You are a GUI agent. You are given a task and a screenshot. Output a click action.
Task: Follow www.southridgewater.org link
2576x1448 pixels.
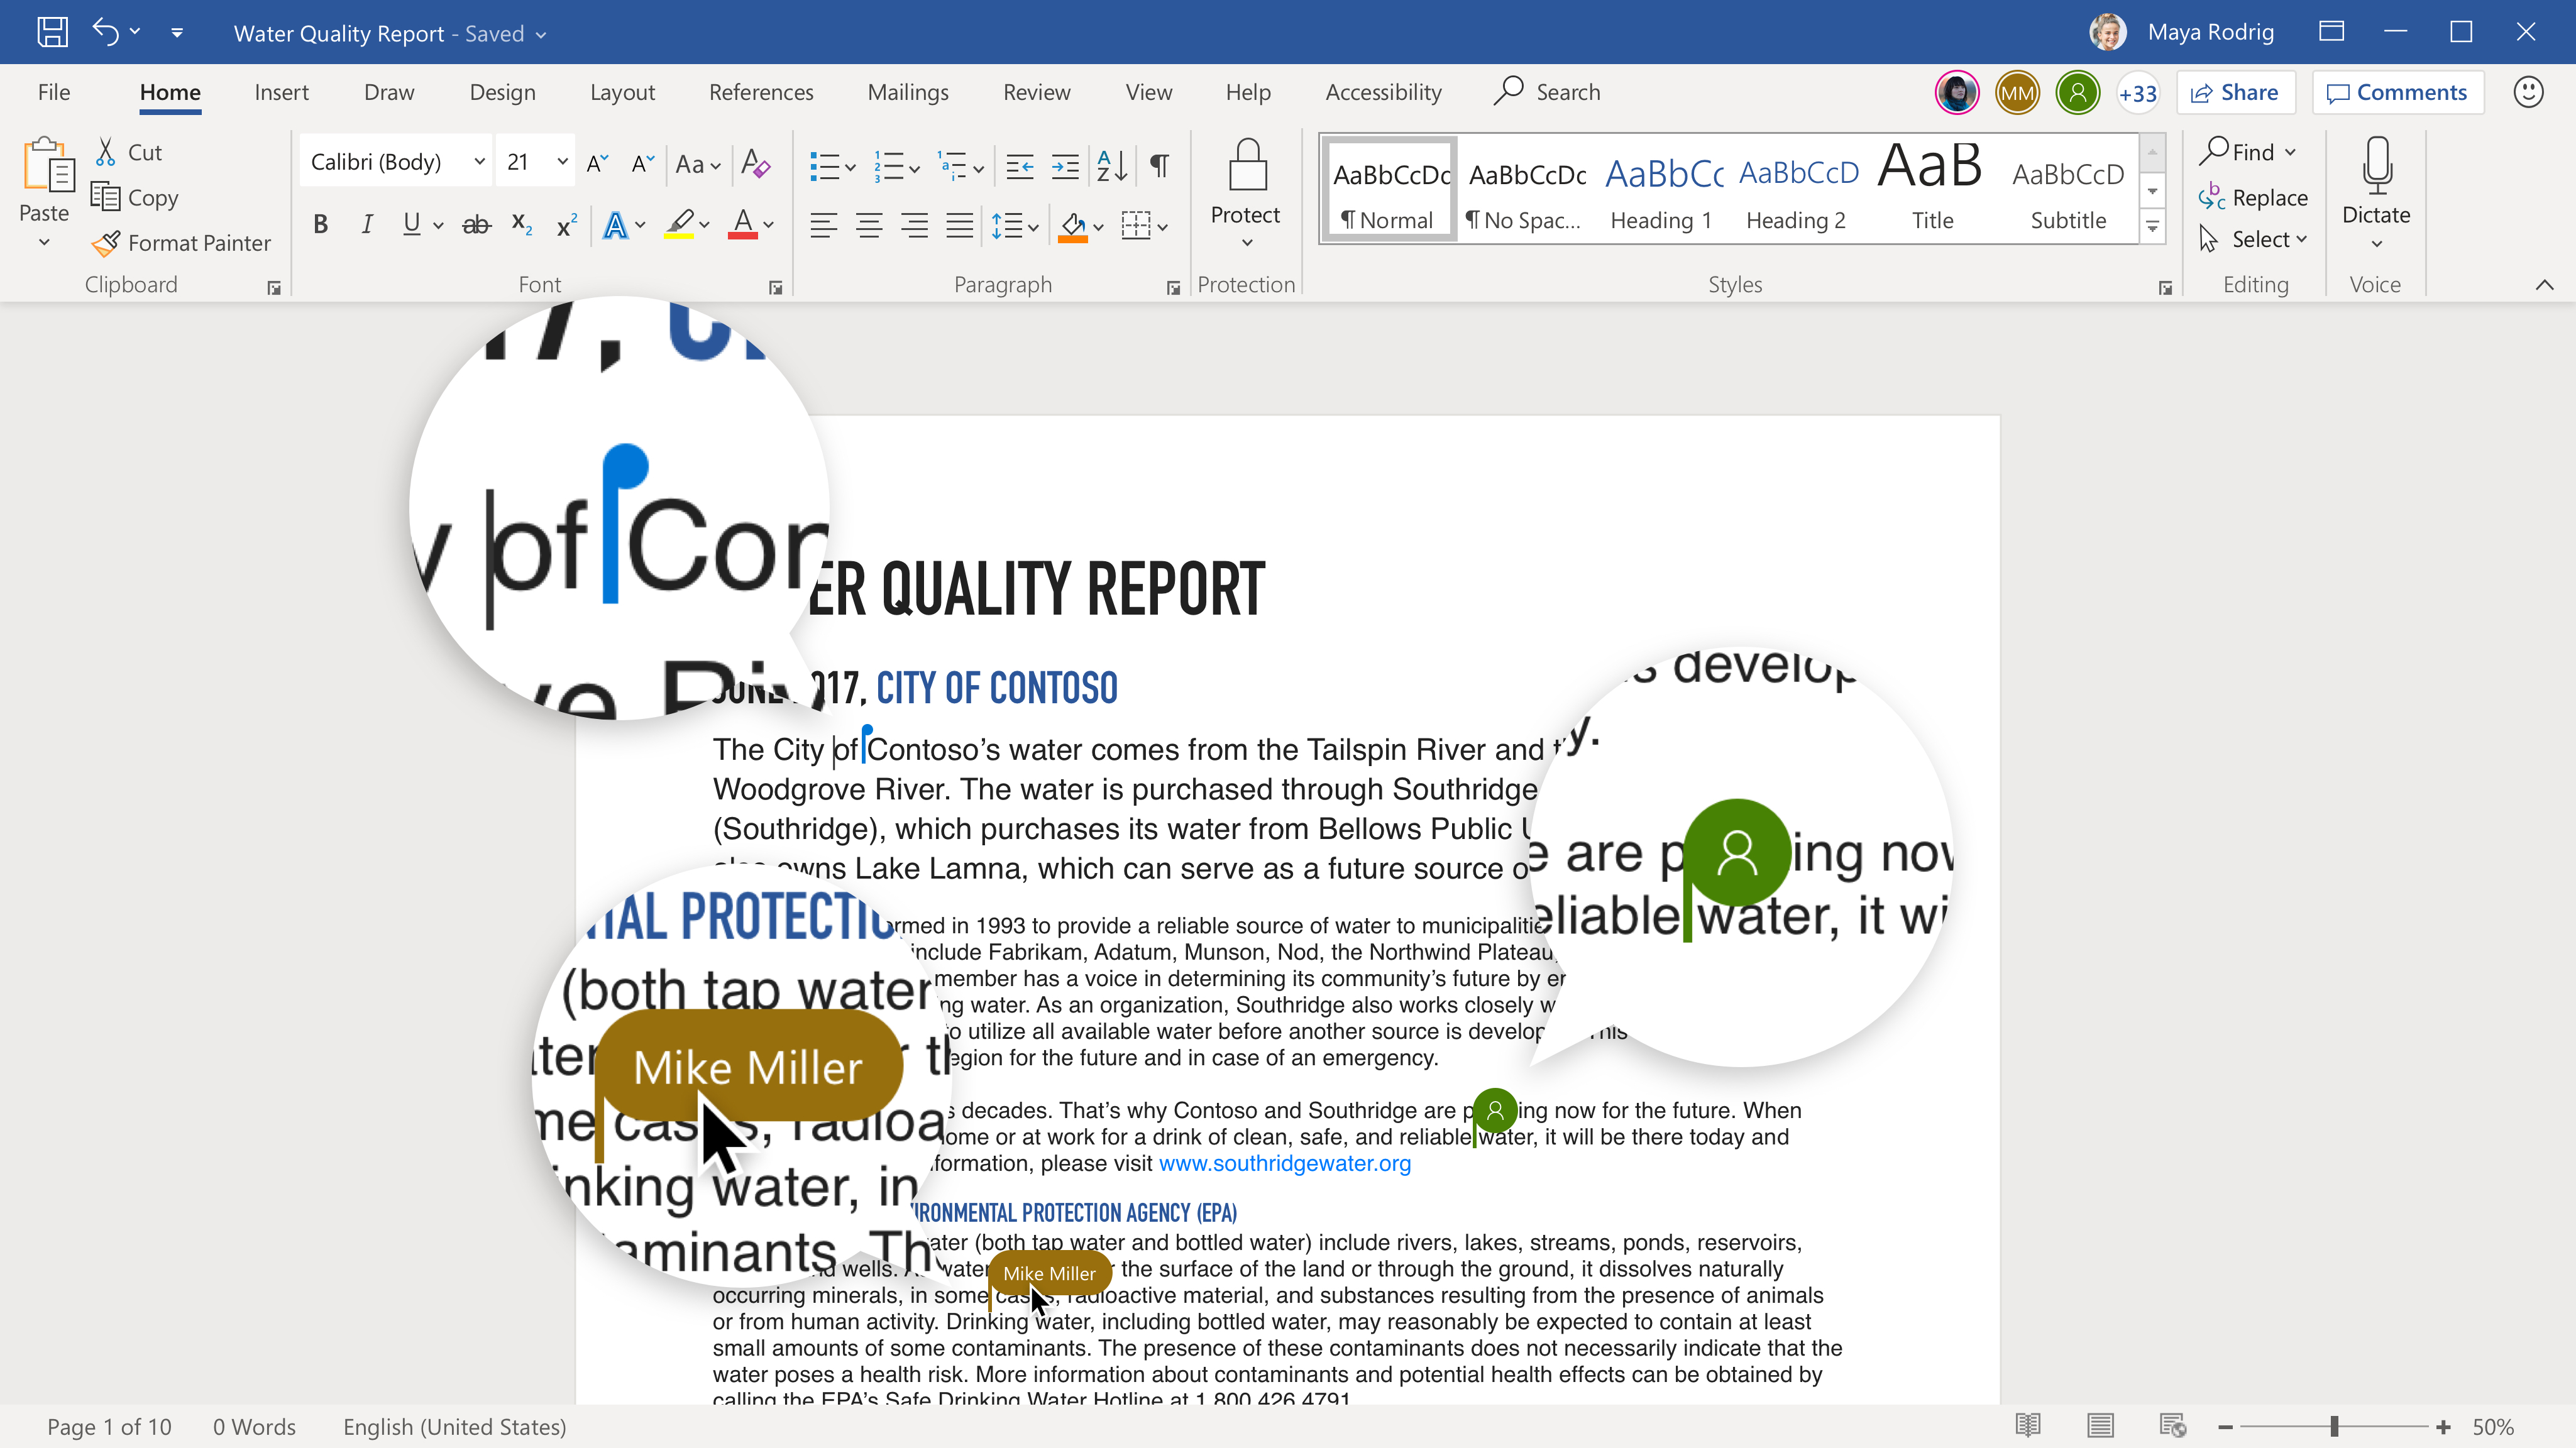(1284, 1163)
